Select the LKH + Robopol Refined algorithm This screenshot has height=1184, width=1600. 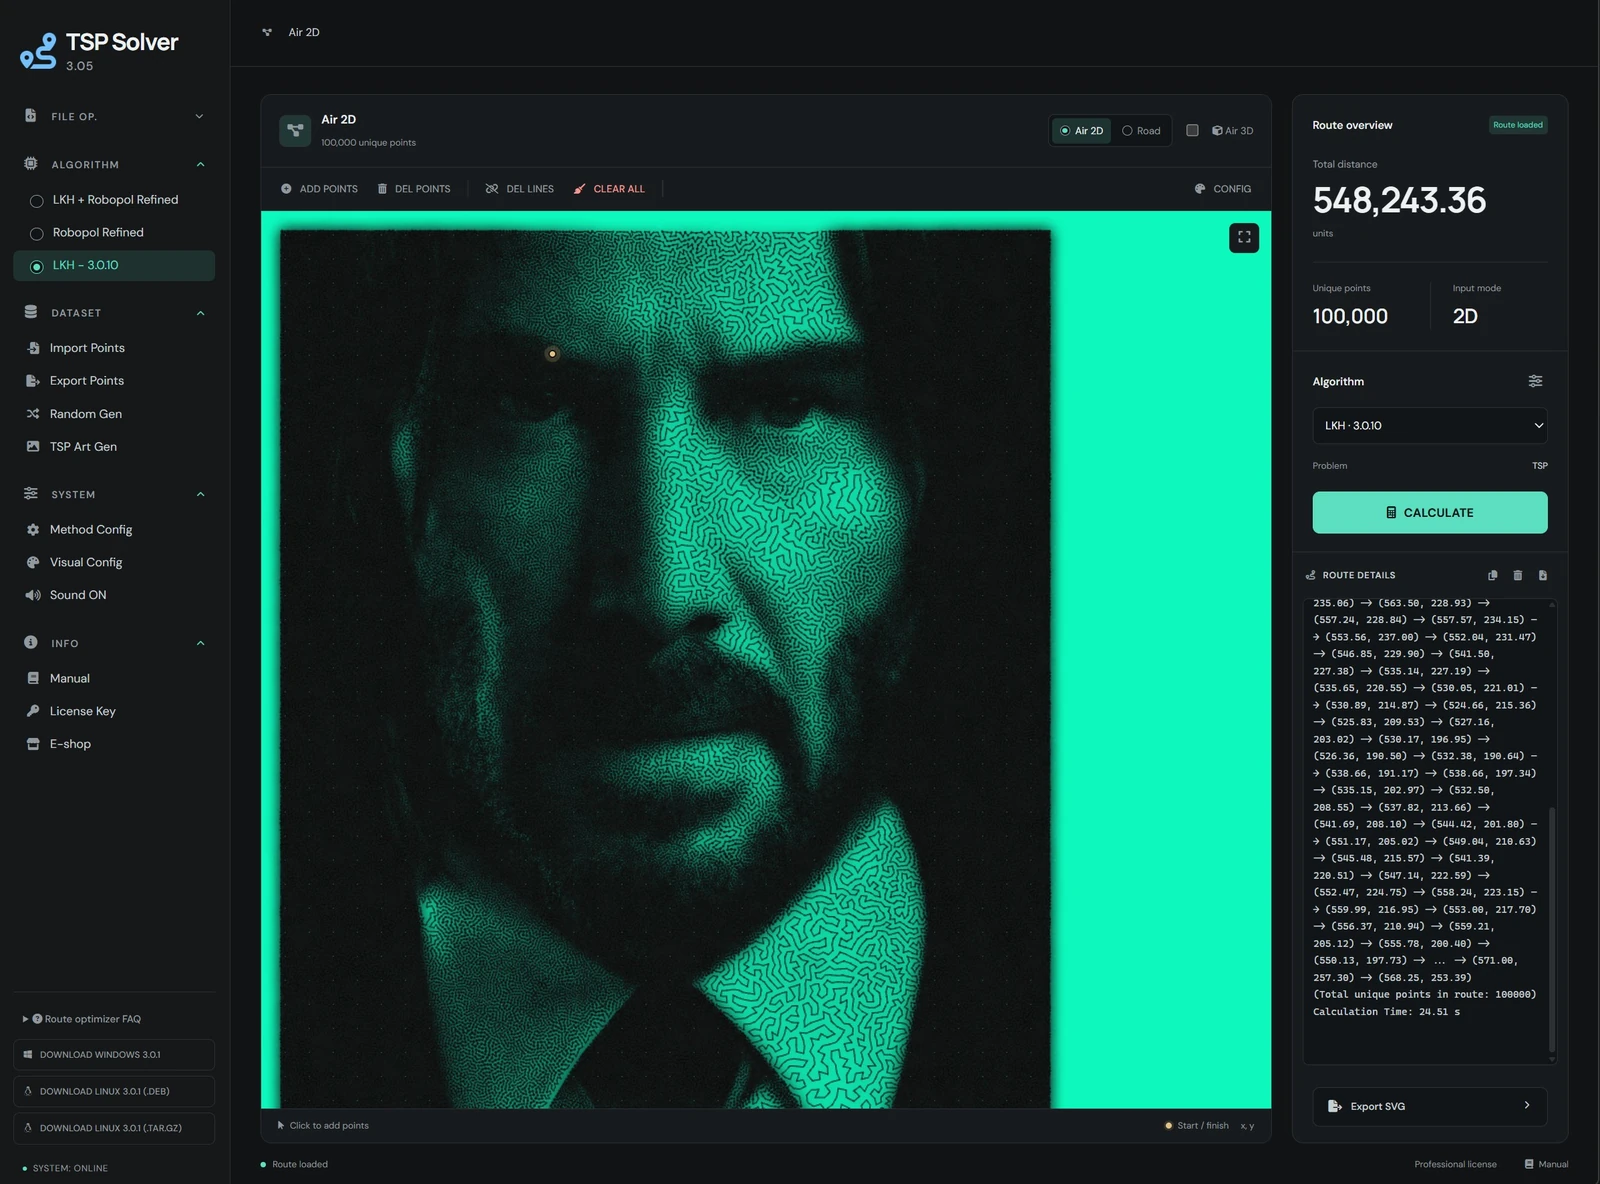pos(114,200)
